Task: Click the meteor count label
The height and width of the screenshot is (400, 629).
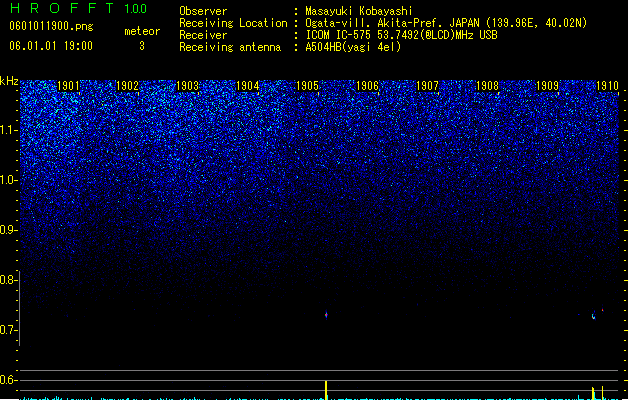Action: coord(142,31)
